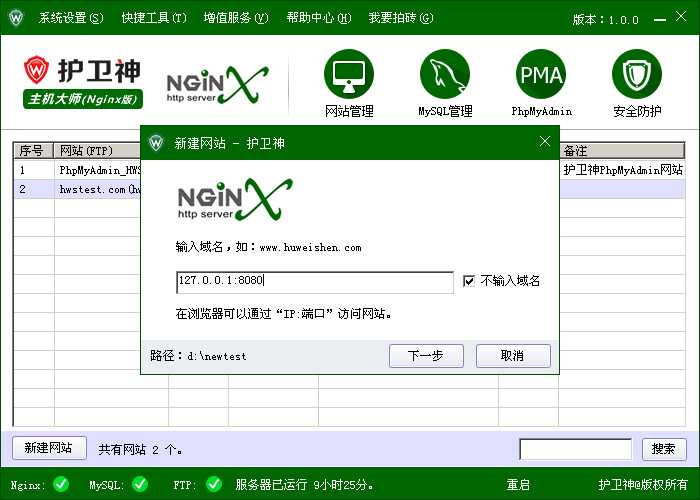Screen dimensions: 700x500
Task: Close the main 护卫神 window
Action: coord(681,17)
